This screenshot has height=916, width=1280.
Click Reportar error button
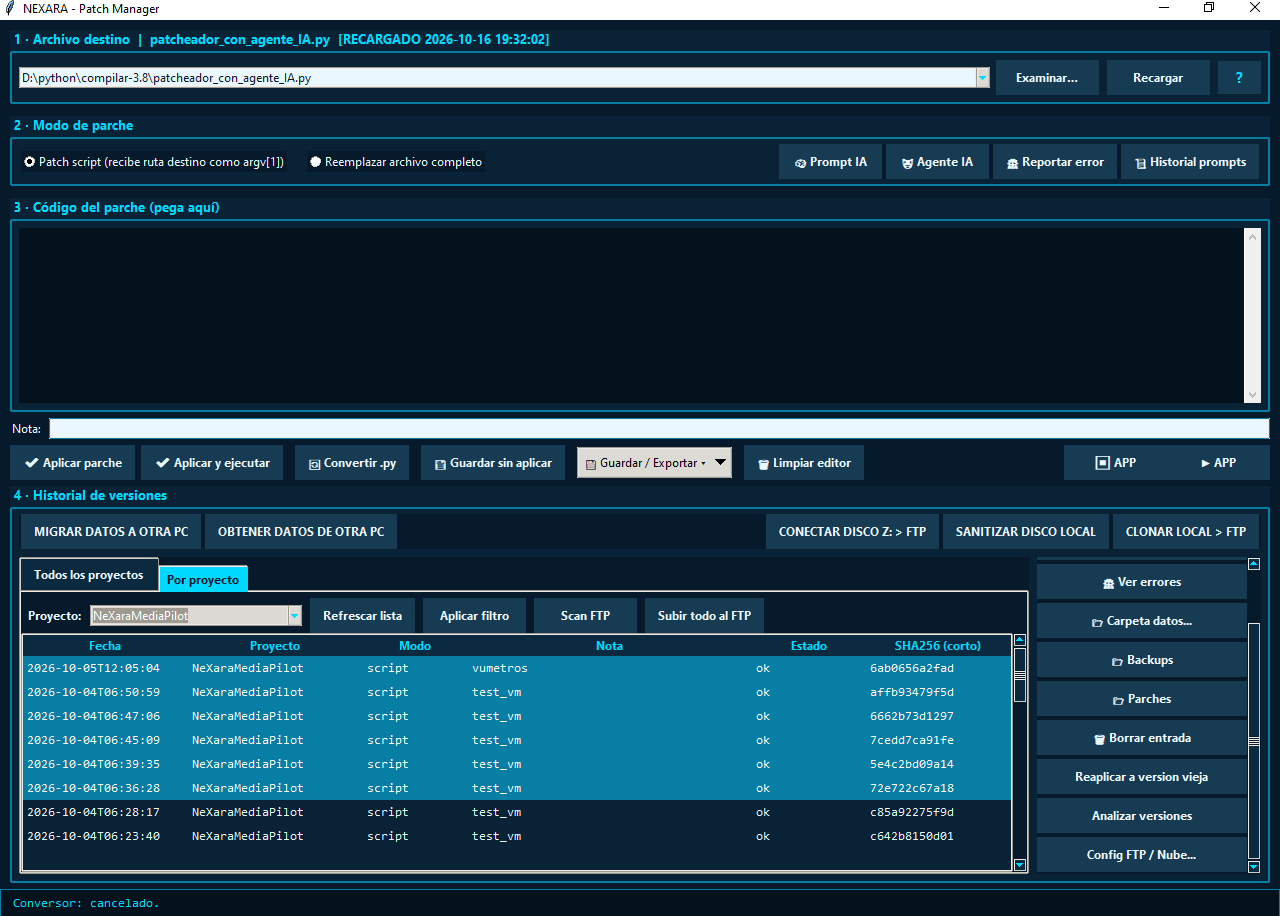[1055, 162]
